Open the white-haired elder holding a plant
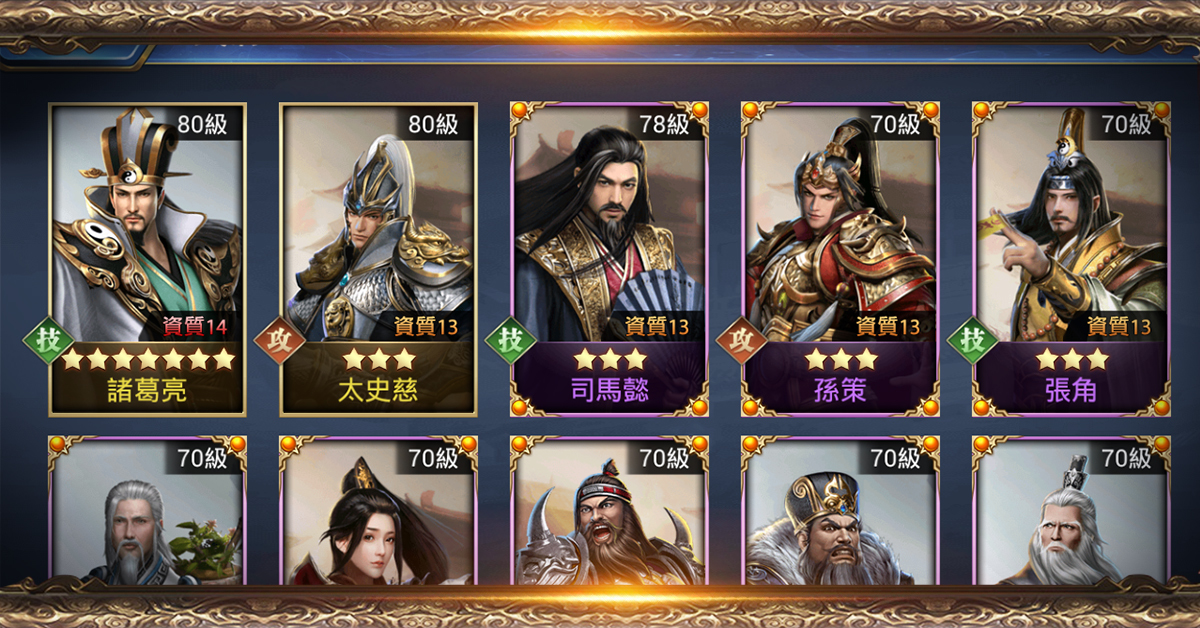The image size is (1200, 628). click(x=147, y=511)
